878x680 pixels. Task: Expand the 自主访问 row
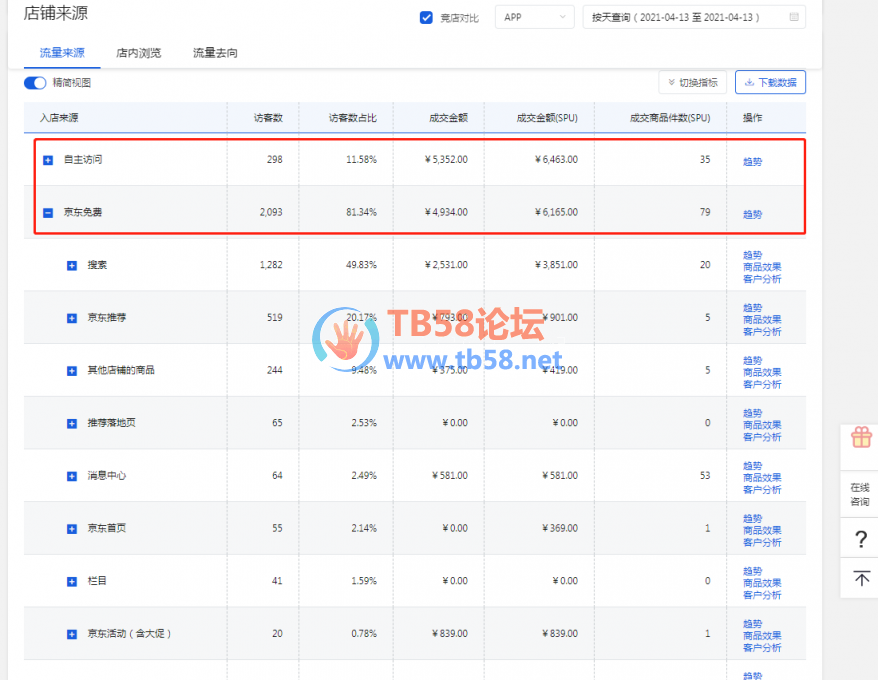(48, 161)
